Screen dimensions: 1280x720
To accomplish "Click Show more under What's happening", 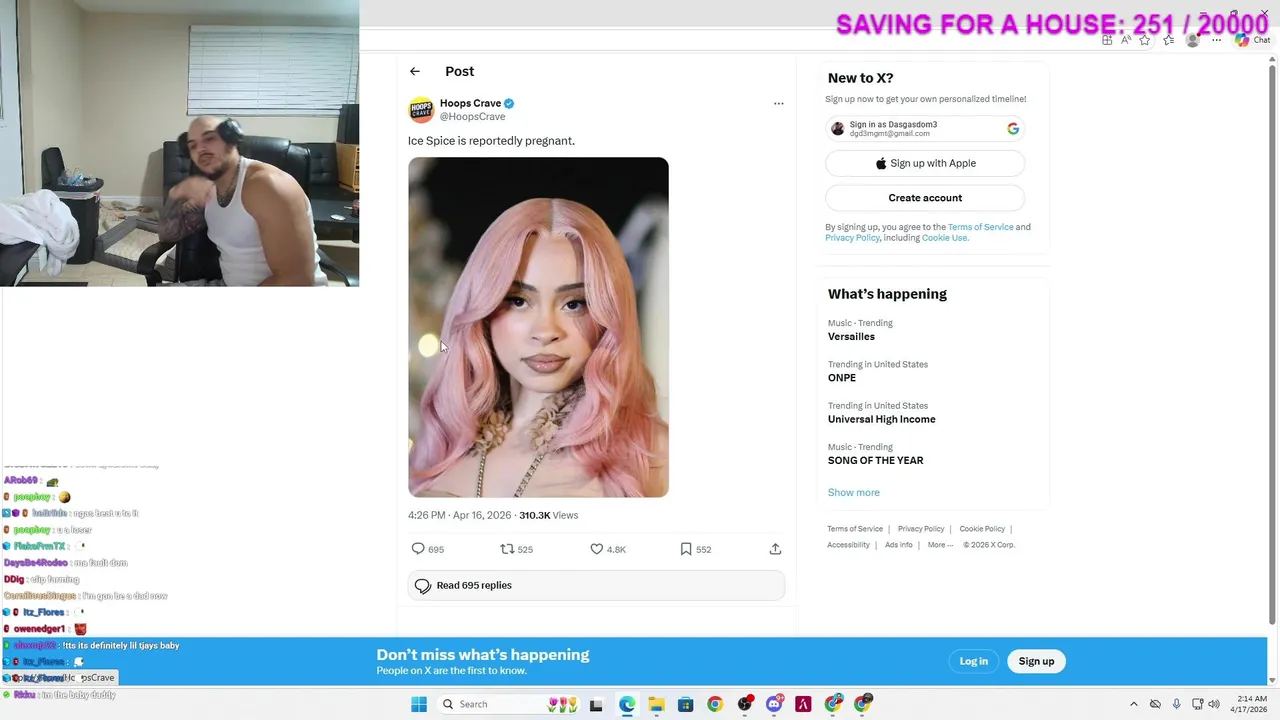I will [853, 492].
